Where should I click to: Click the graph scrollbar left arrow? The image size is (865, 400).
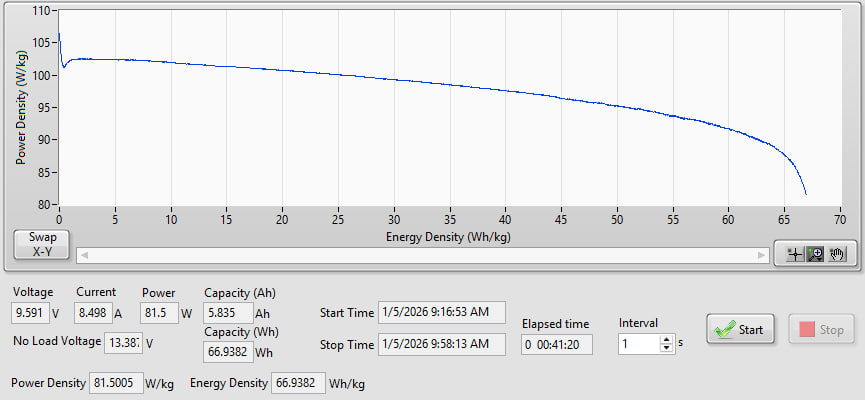(x=84, y=253)
